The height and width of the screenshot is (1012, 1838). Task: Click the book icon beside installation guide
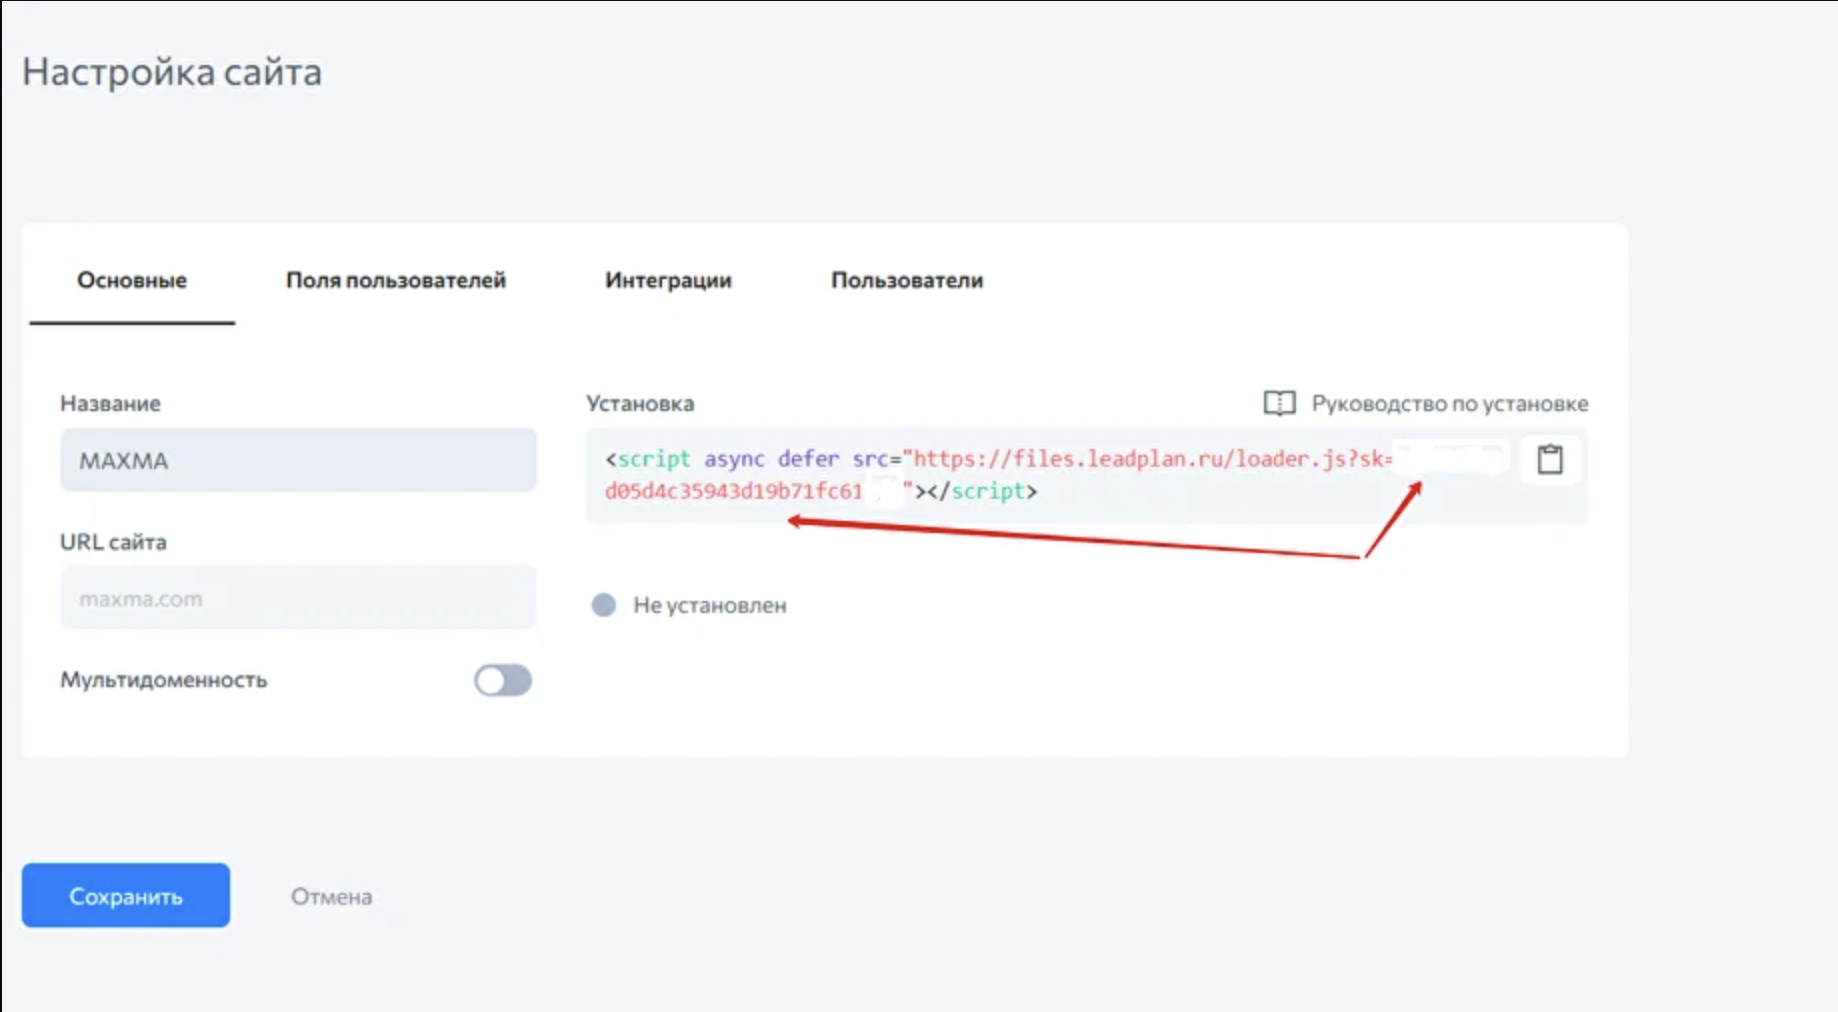[x=1279, y=403]
